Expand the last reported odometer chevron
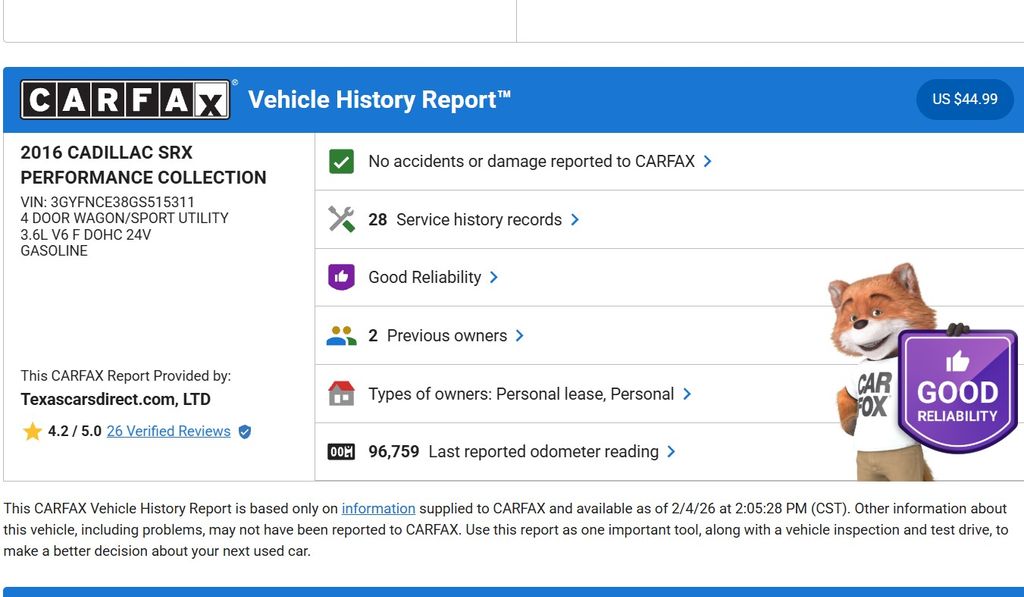The image size is (1024, 597). (671, 452)
